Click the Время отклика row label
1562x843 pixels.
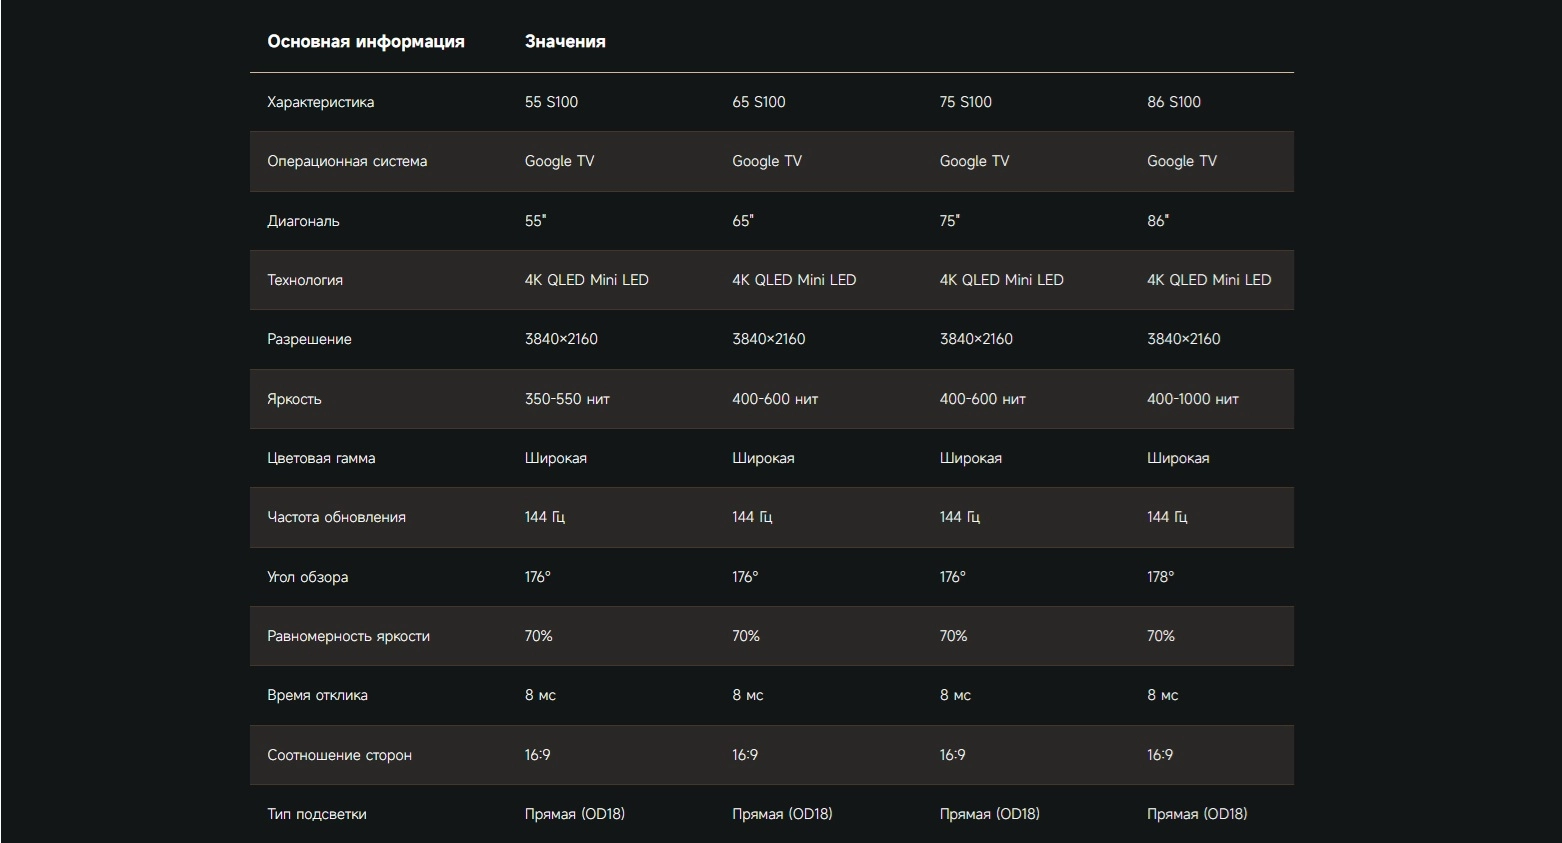[x=317, y=695]
